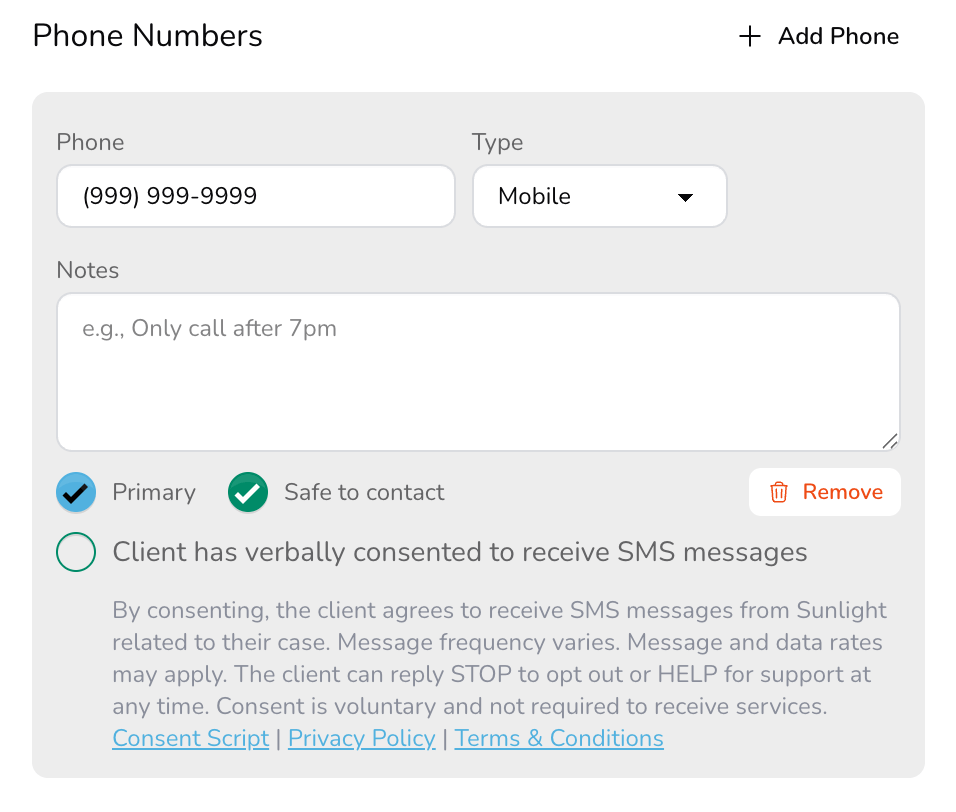956x812 pixels.
Task: Collapse the Mobile type selector
Action: pos(599,196)
